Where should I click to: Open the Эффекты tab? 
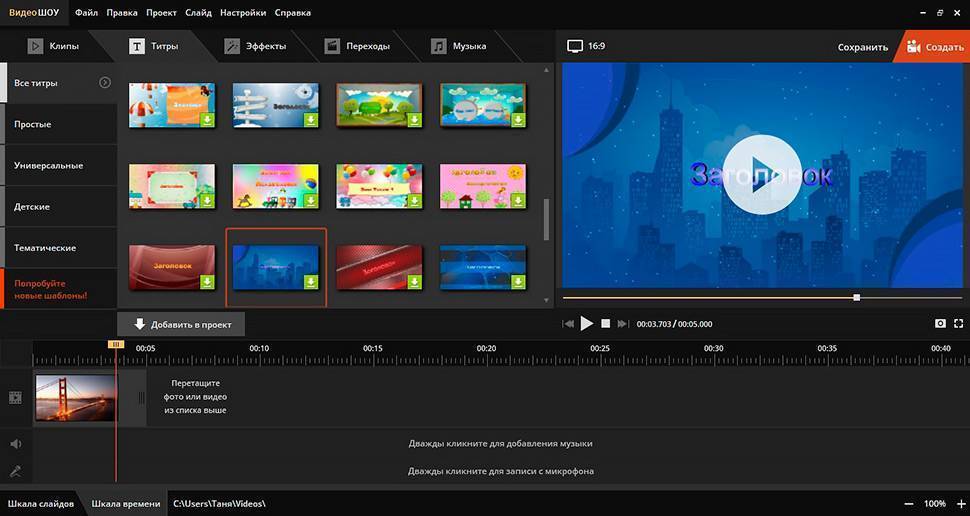point(256,46)
